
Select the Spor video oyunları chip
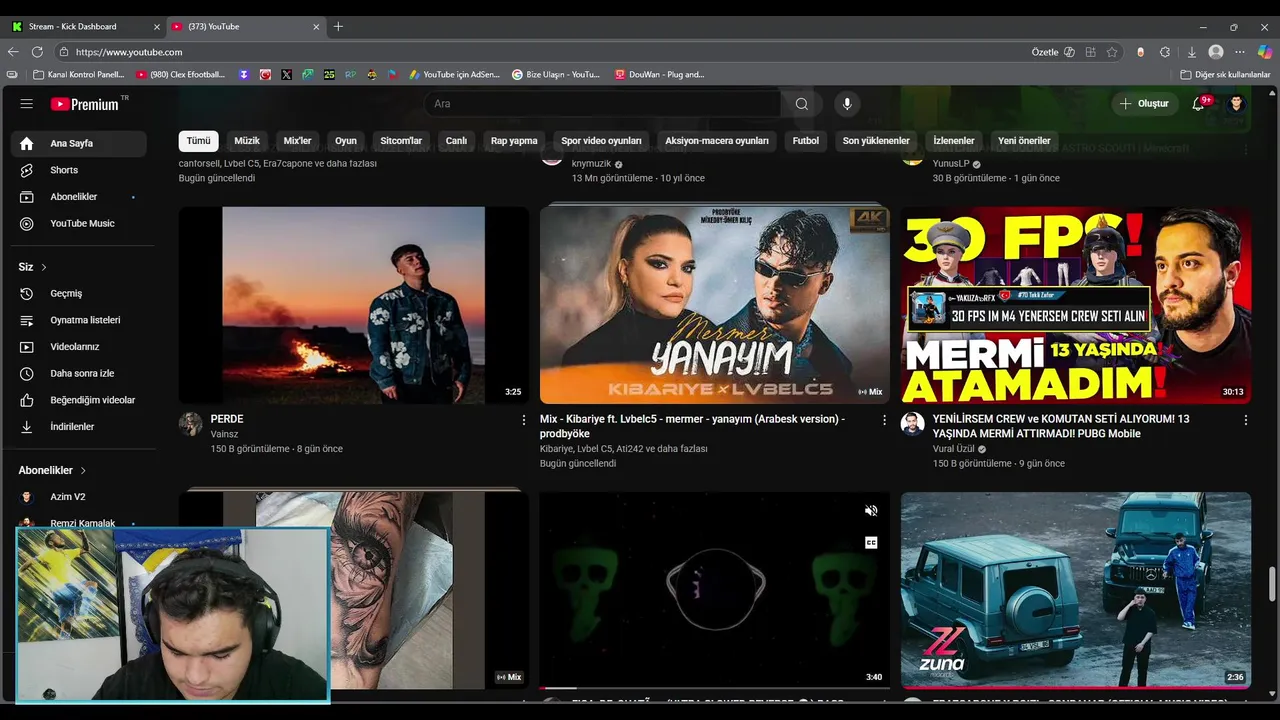tap(601, 141)
